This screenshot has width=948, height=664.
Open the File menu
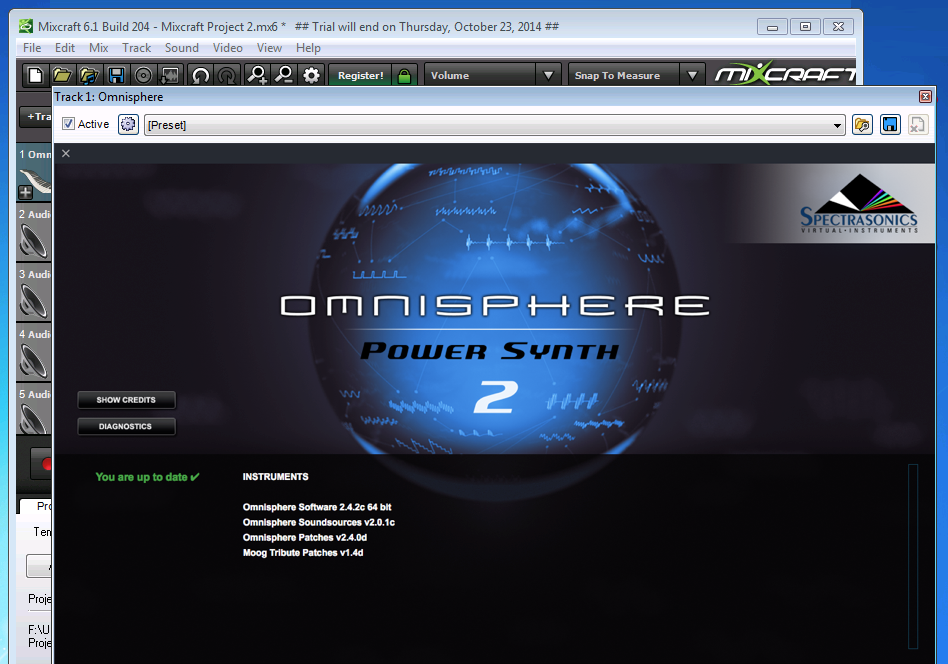[x=32, y=48]
